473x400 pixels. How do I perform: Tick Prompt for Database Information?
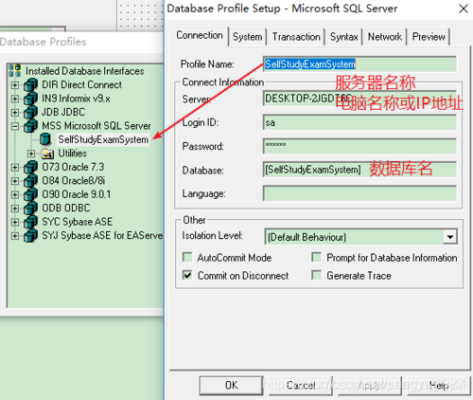coord(316,257)
